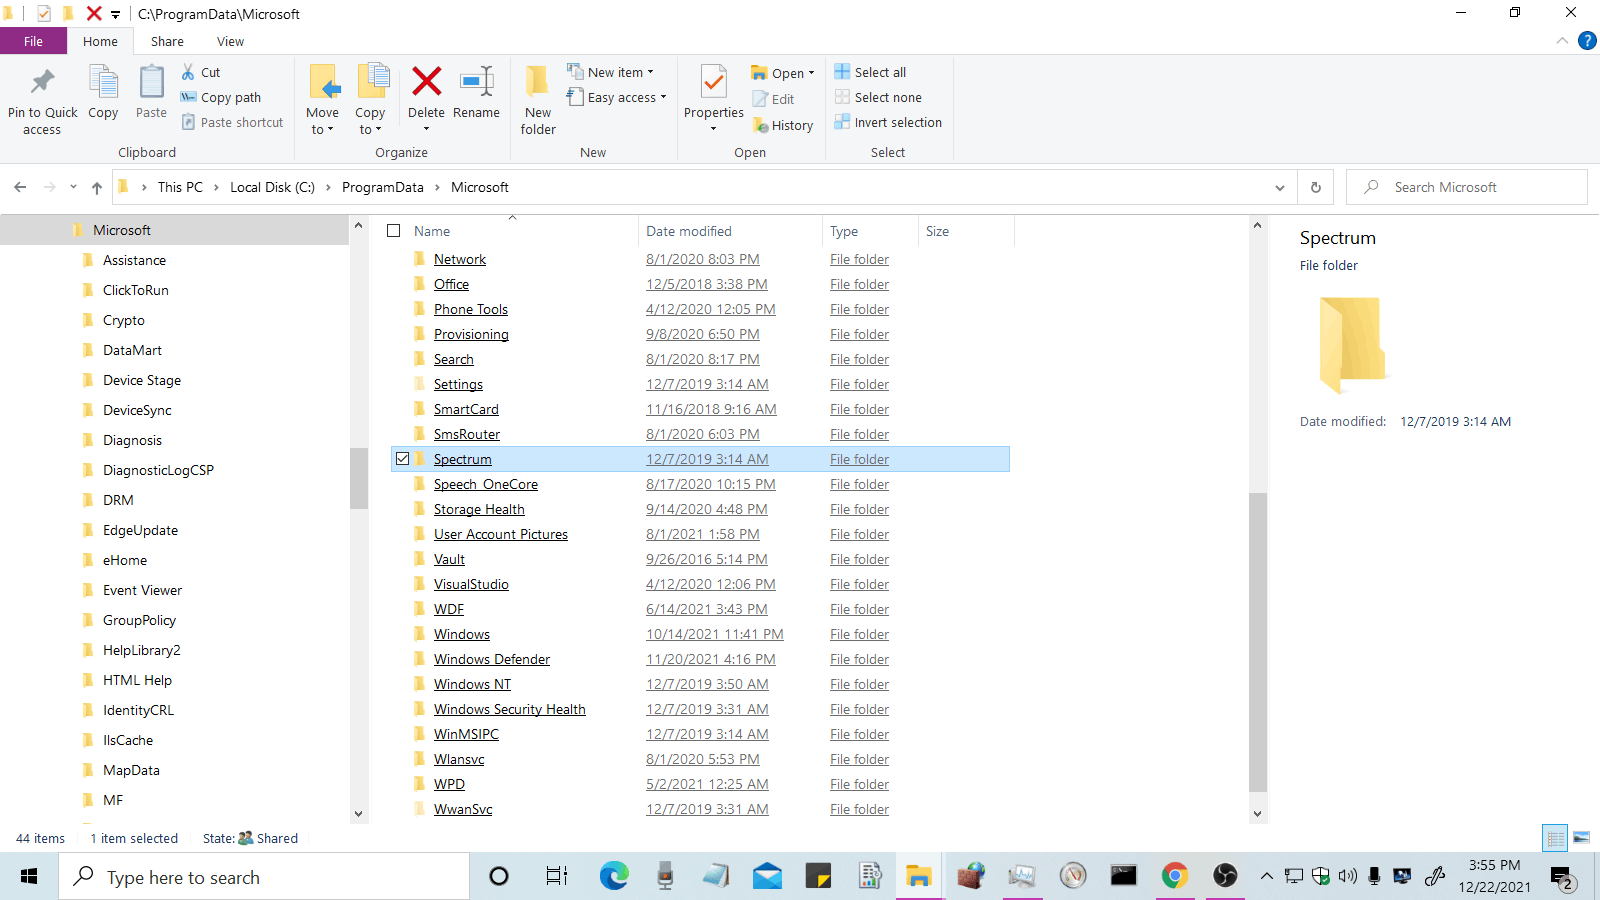Image resolution: width=1600 pixels, height=900 pixels.
Task: Refresh the current folder view
Action: coord(1316,187)
